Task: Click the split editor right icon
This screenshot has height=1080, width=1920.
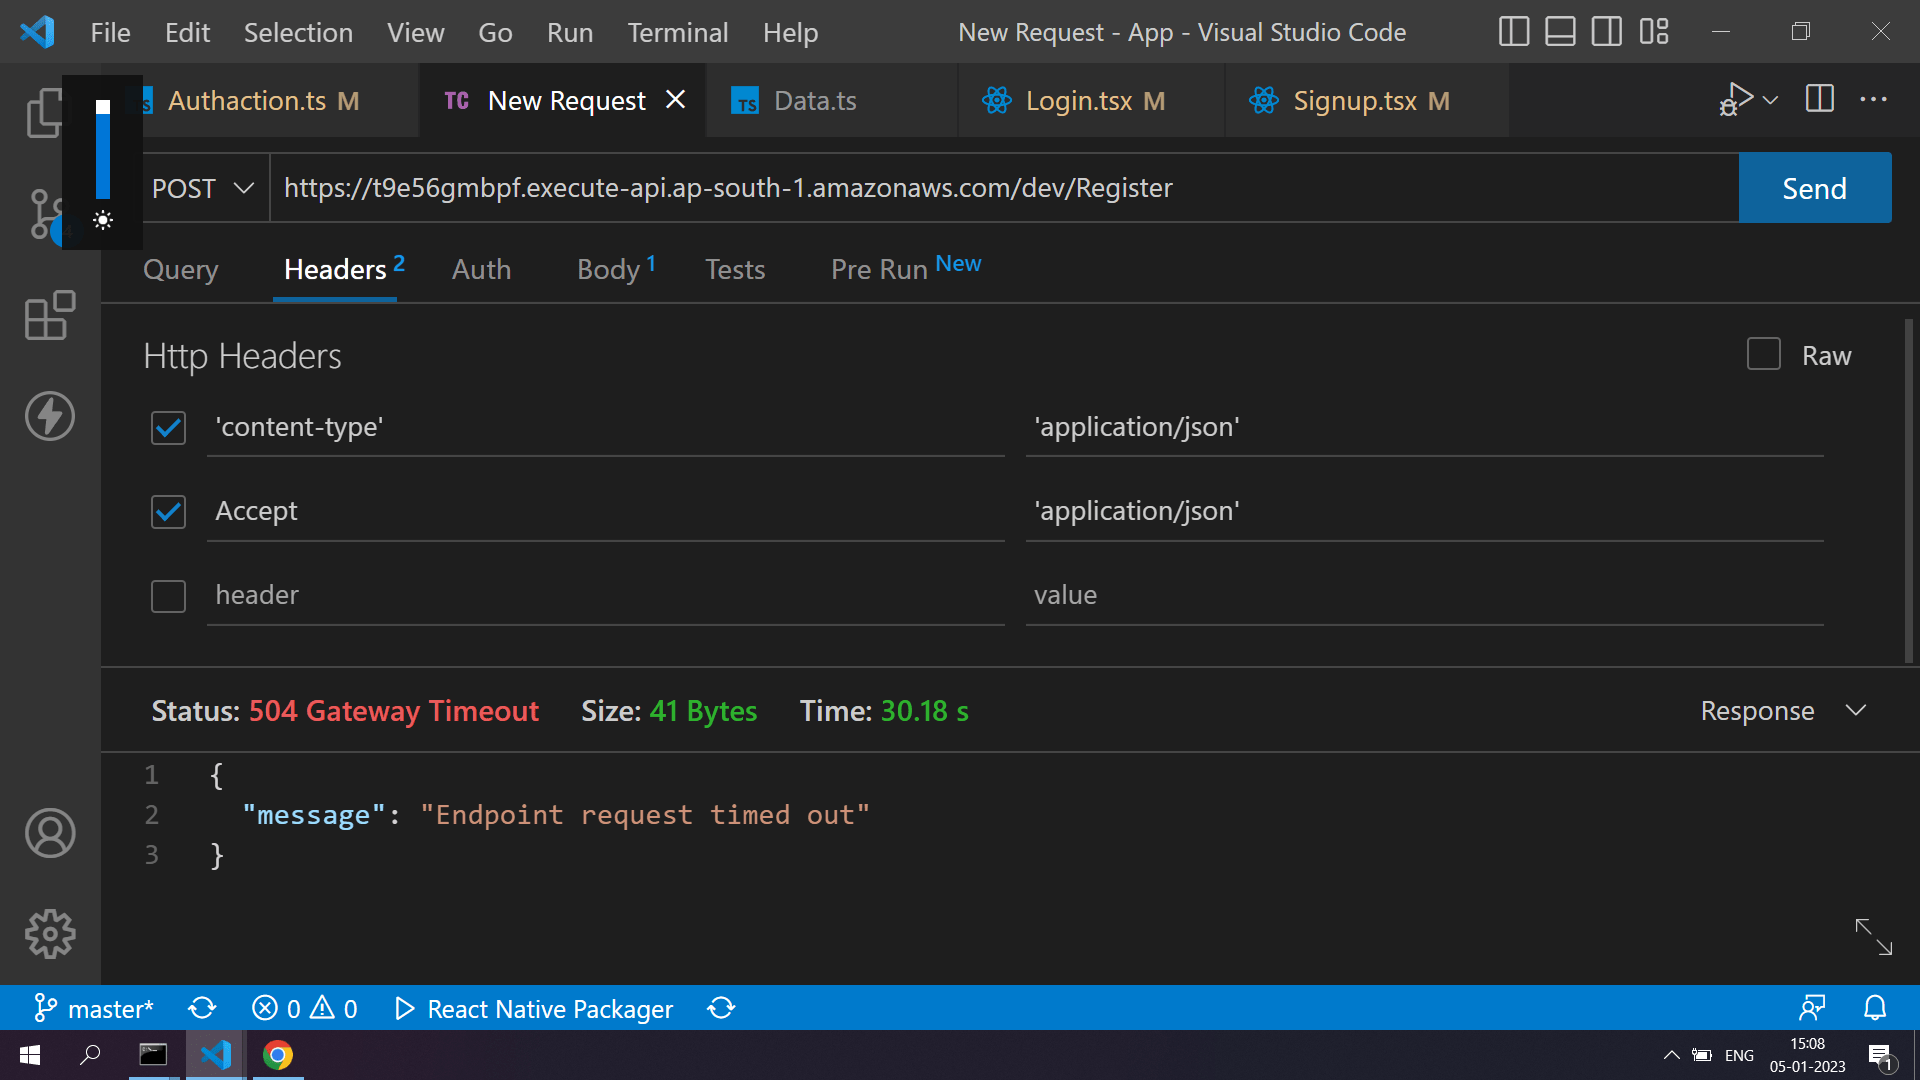Action: (x=1819, y=99)
